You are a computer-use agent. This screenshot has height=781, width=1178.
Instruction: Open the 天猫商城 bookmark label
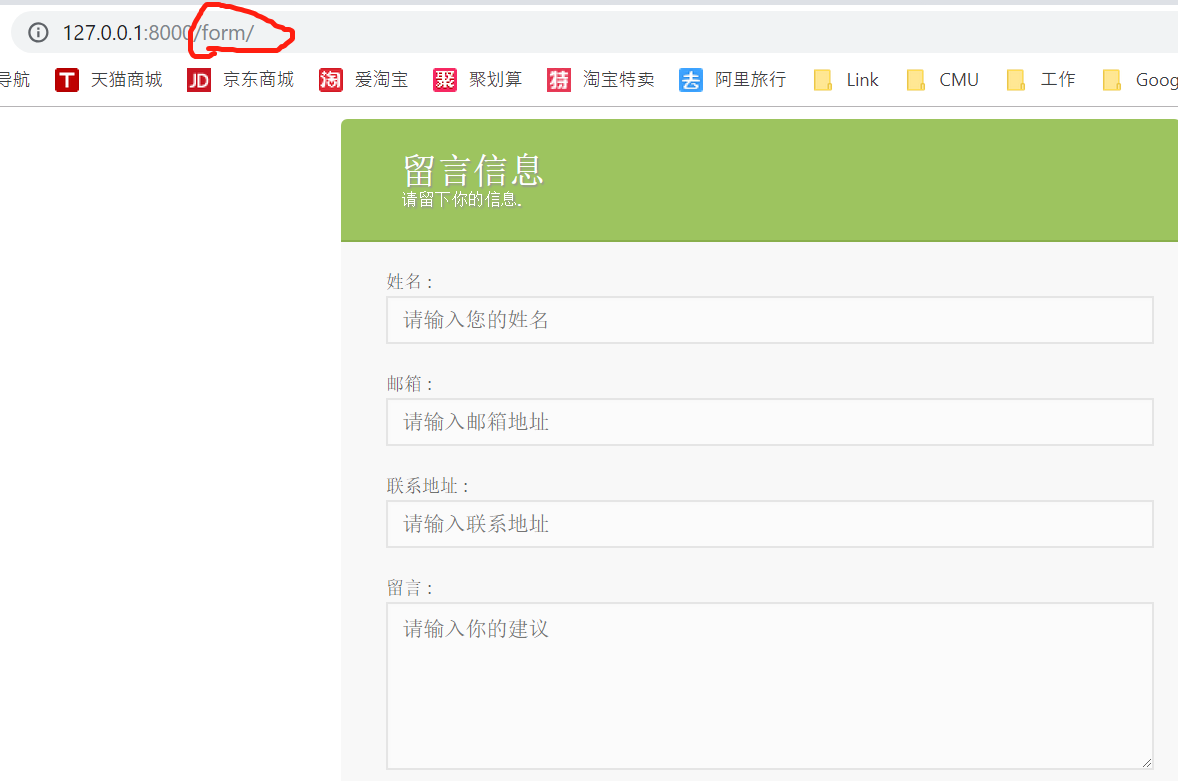[126, 80]
